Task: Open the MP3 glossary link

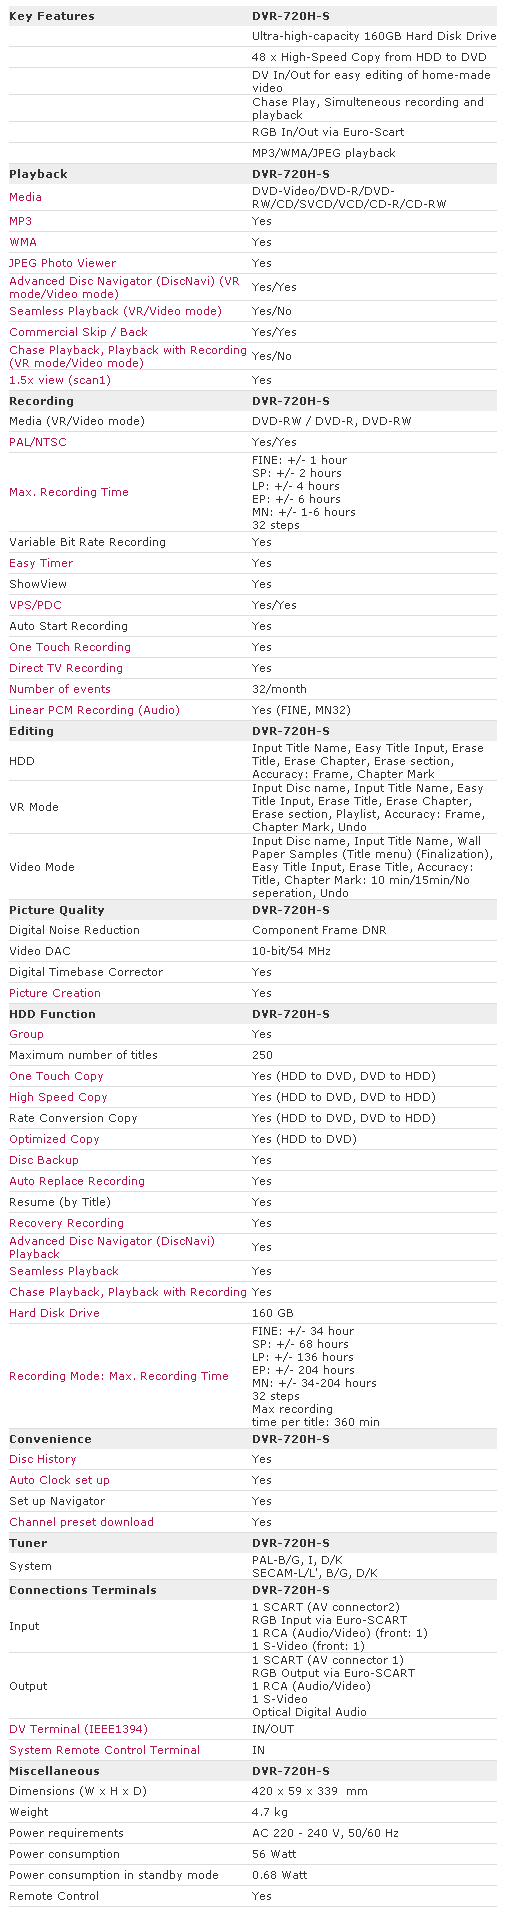Action: 20,221
